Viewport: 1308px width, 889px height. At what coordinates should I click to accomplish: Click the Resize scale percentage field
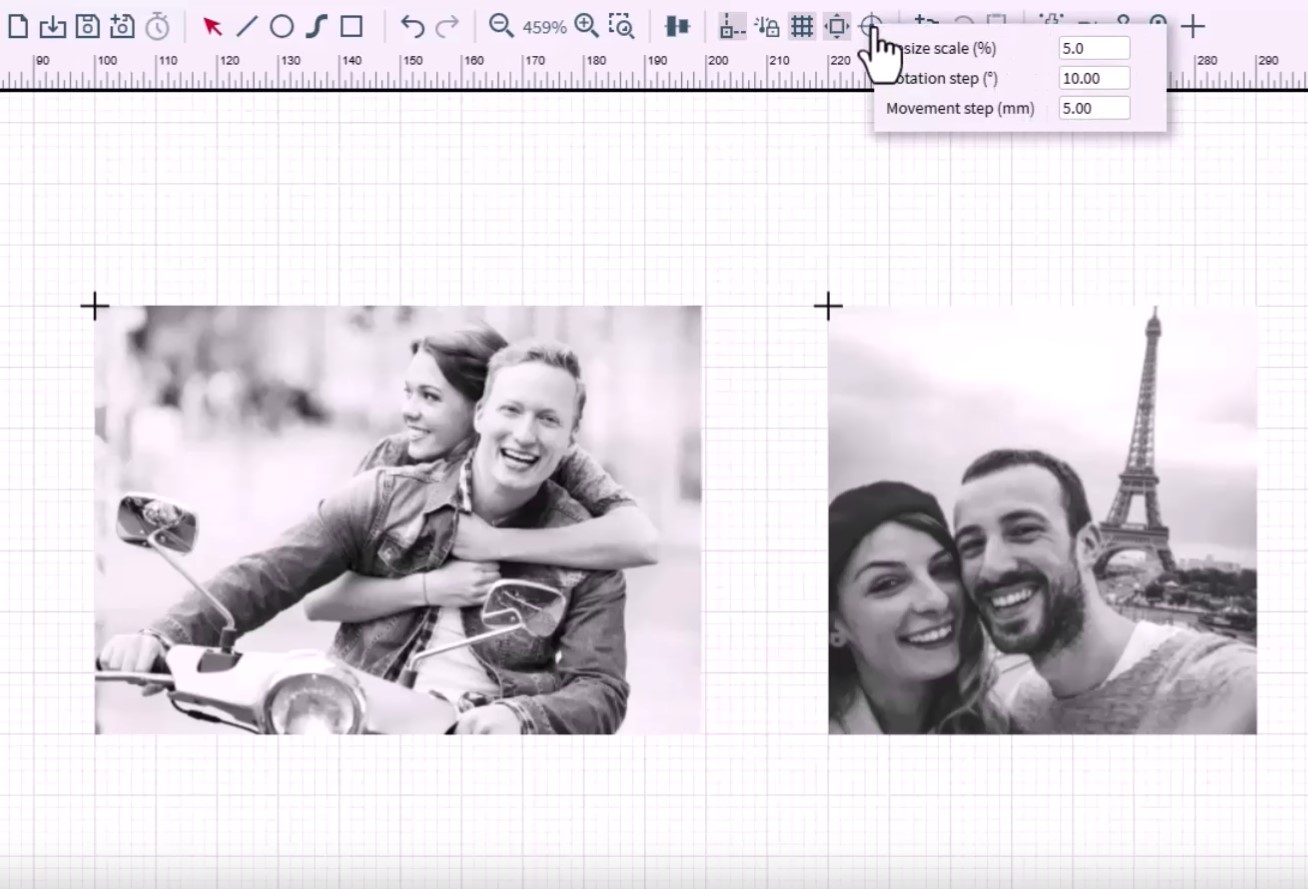click(x=1094, y=48)
